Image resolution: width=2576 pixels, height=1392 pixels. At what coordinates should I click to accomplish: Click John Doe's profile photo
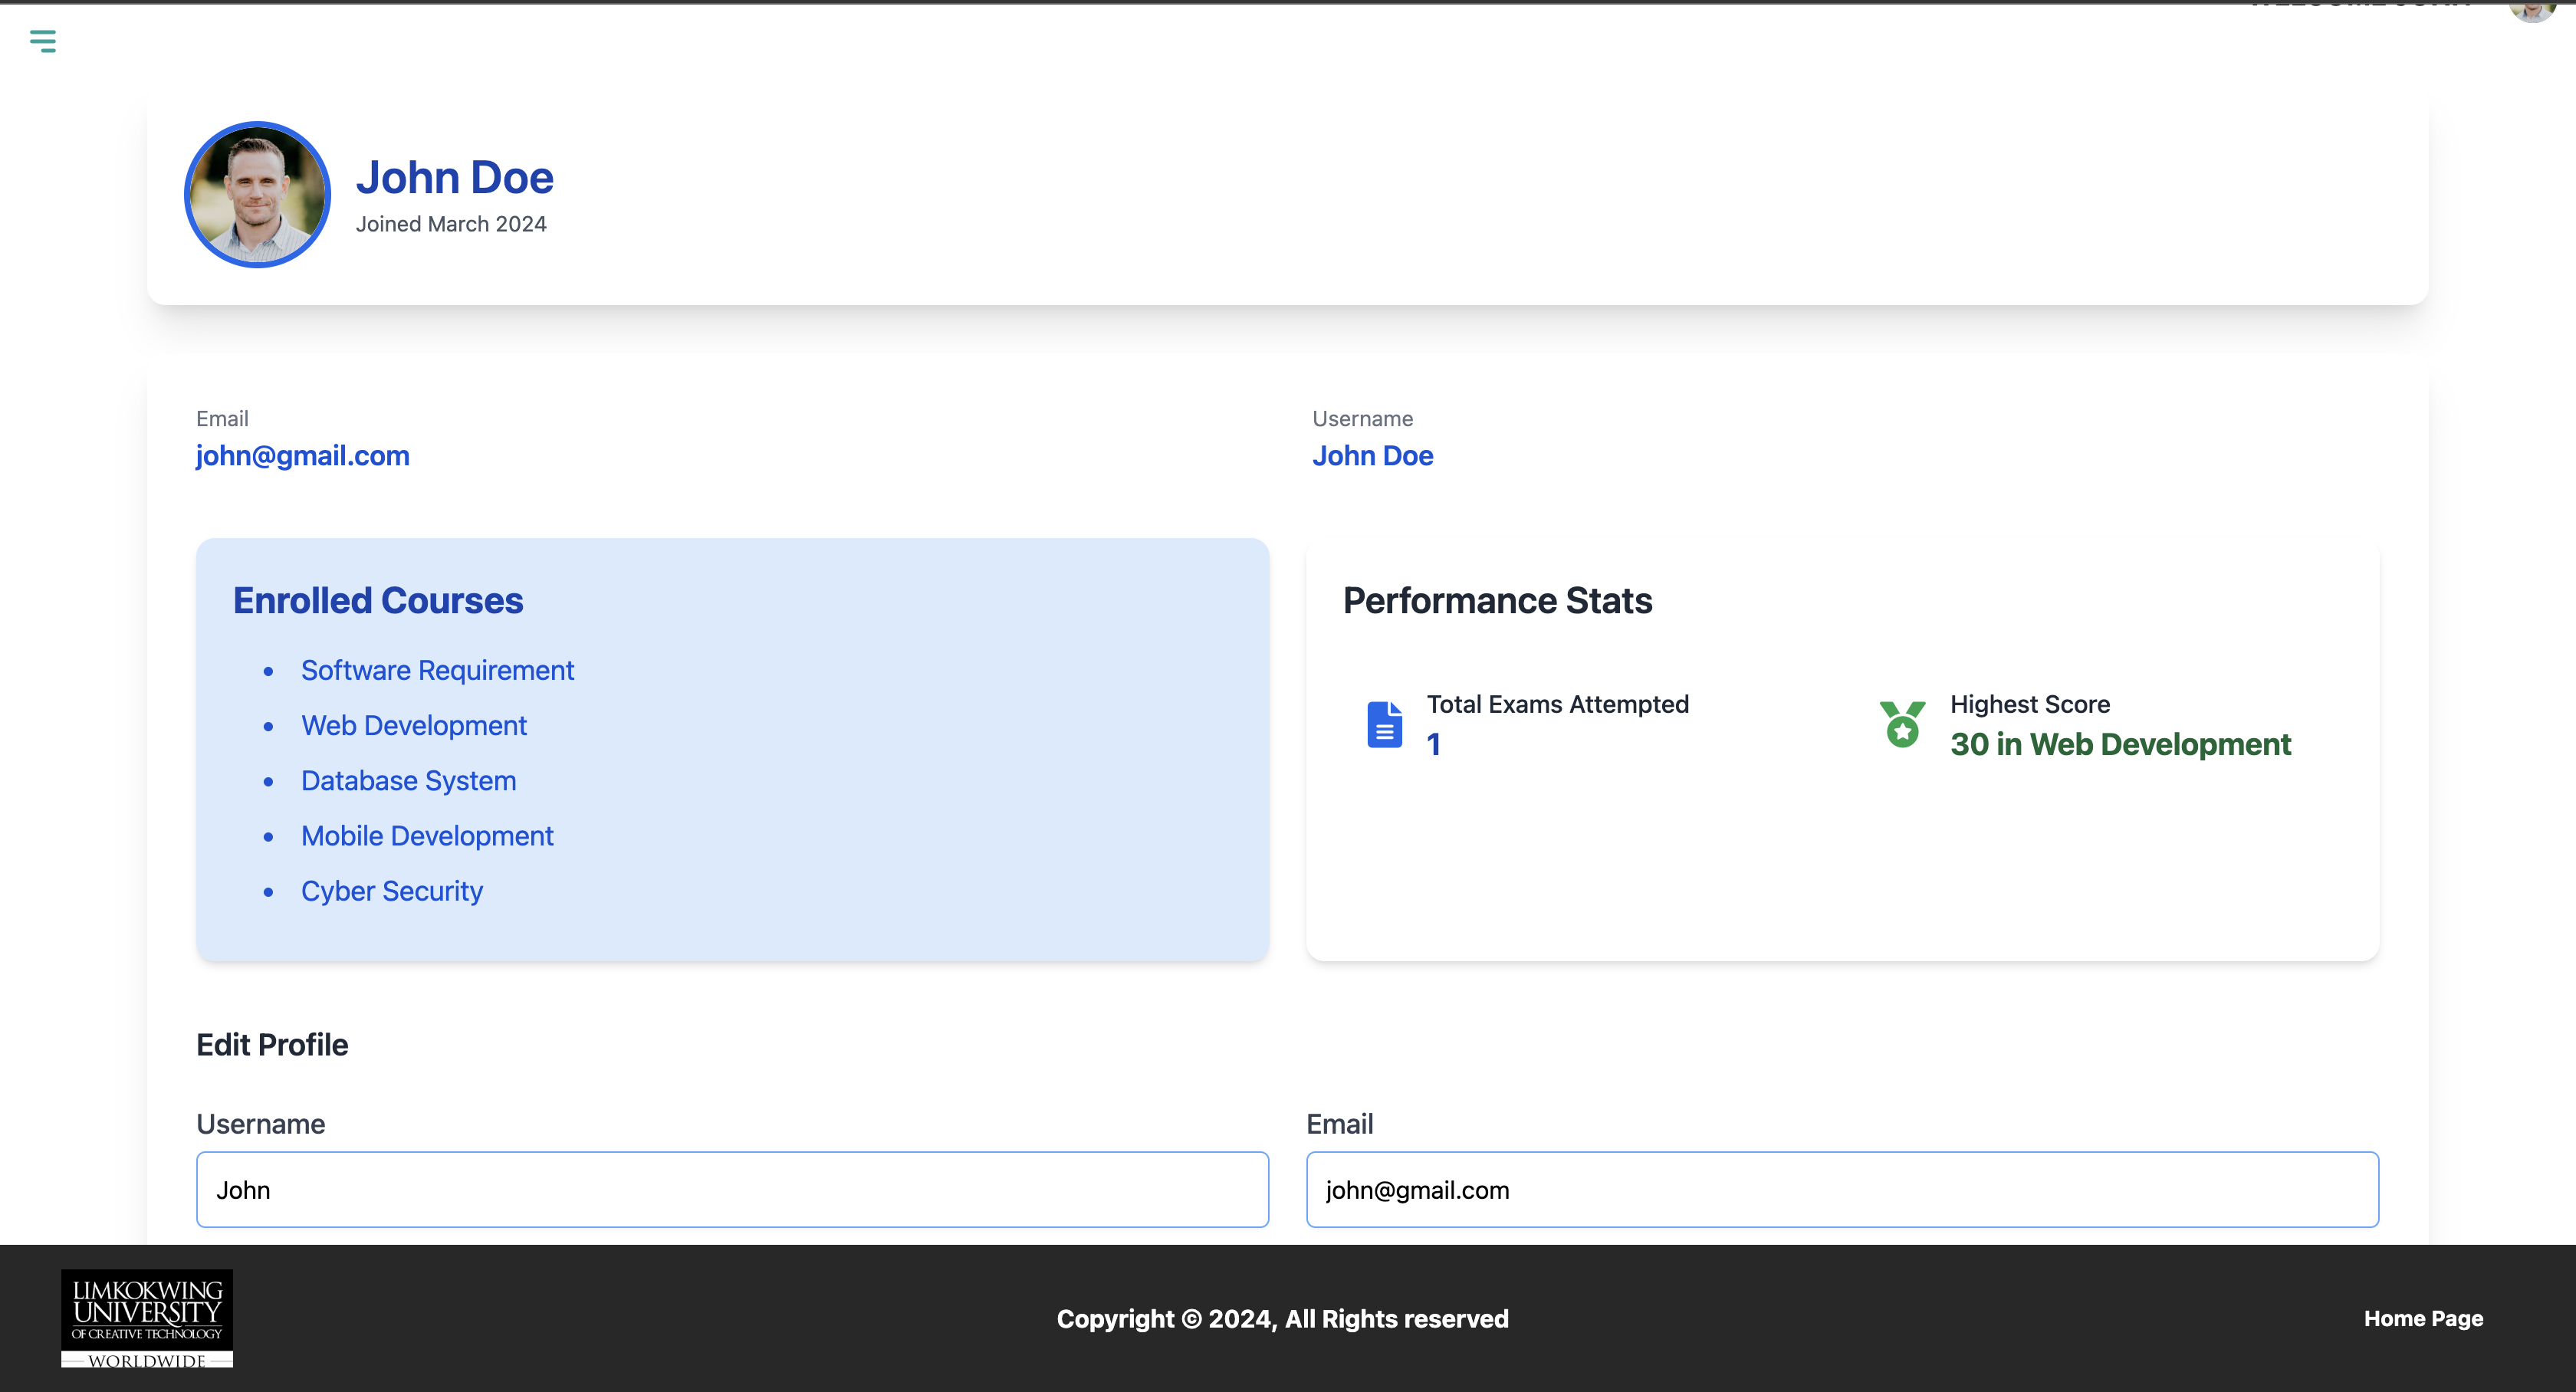pos(257,195)
